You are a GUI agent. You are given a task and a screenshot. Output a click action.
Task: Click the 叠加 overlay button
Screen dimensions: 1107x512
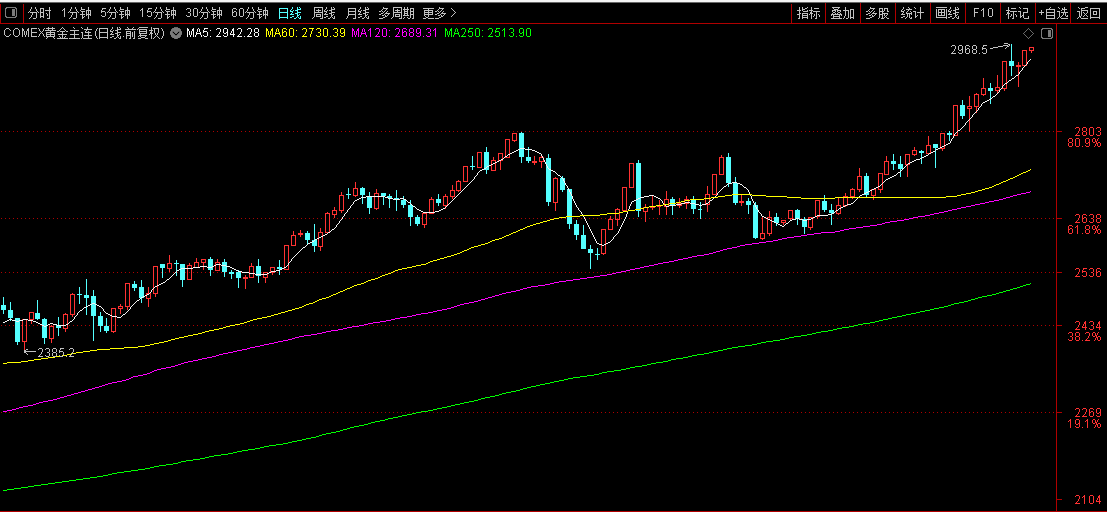pyautogui.click(x=843, y=13)
